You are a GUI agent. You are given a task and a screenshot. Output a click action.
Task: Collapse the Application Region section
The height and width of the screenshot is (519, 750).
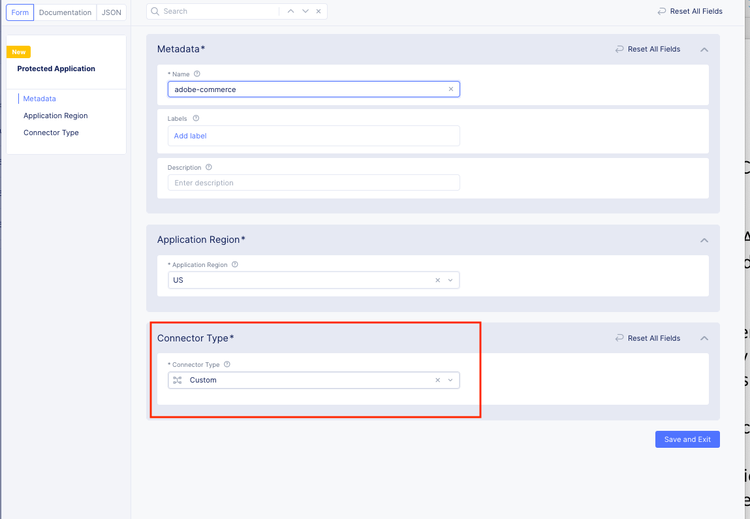point(704,240)
